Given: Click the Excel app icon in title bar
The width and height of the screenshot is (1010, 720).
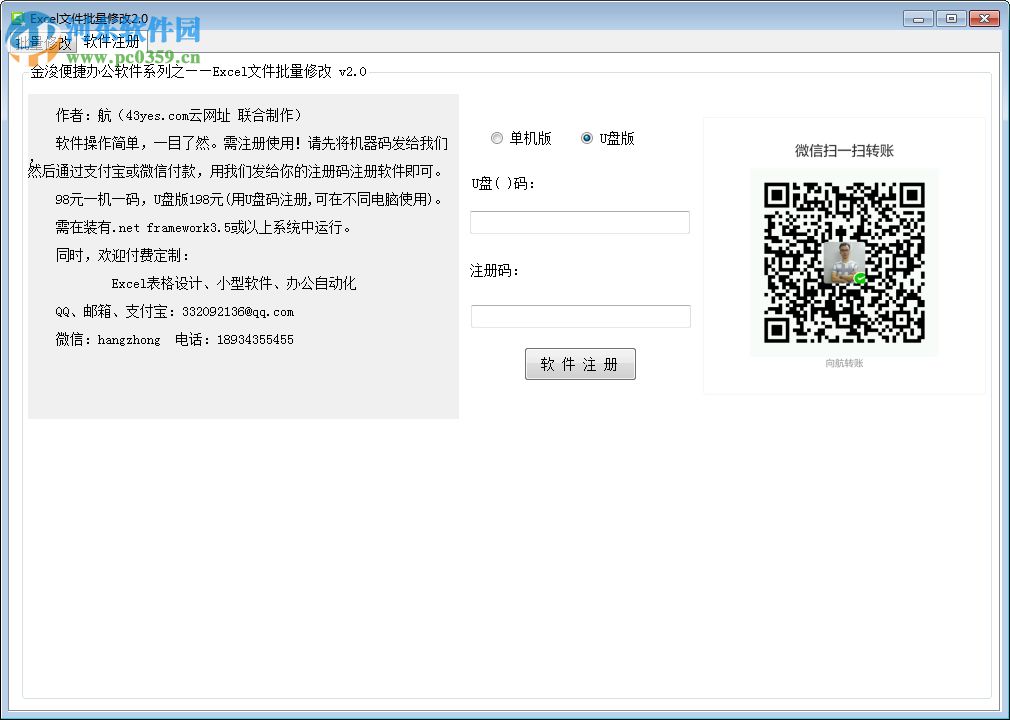Looking at the screenshot, I should tap(15, 17).
